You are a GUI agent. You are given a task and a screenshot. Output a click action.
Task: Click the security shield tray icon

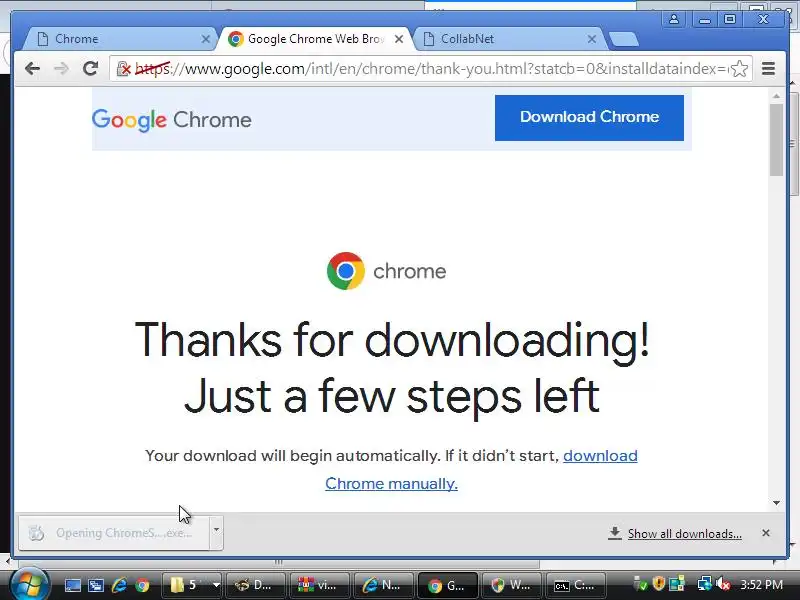point(659,584)
